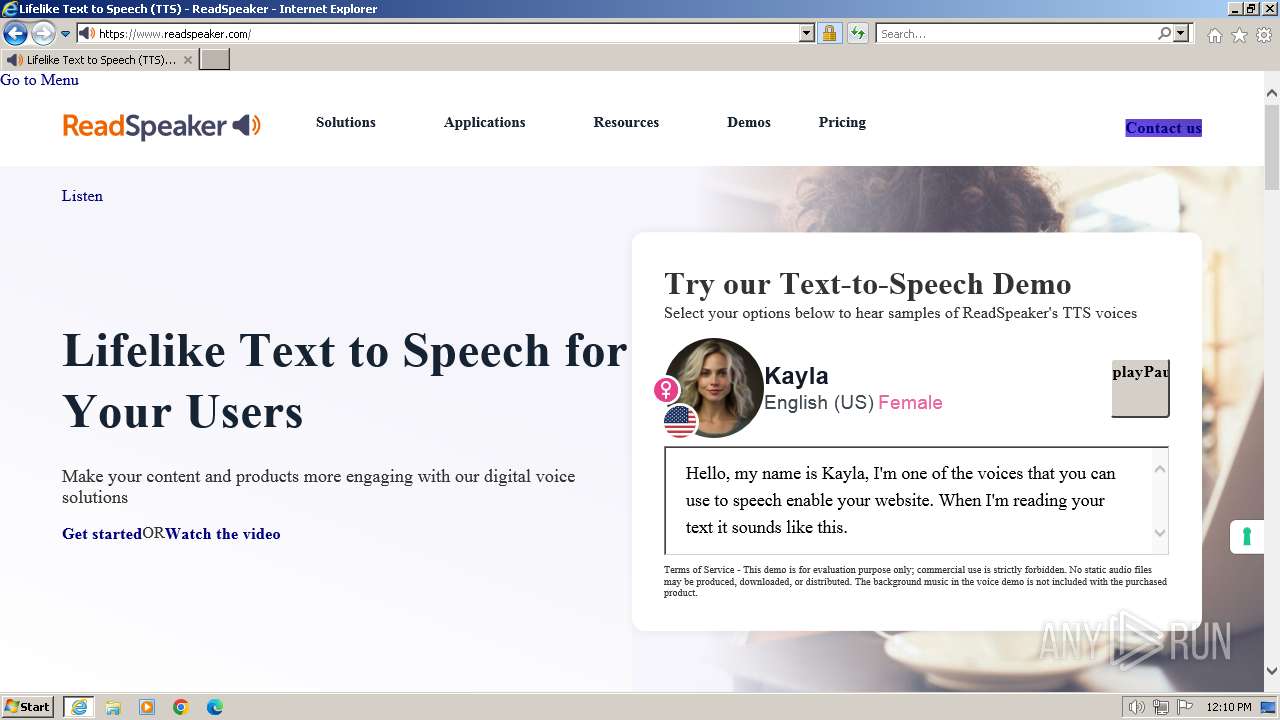
Task: Click the Get started link
Action: click(x=102, y=534)
